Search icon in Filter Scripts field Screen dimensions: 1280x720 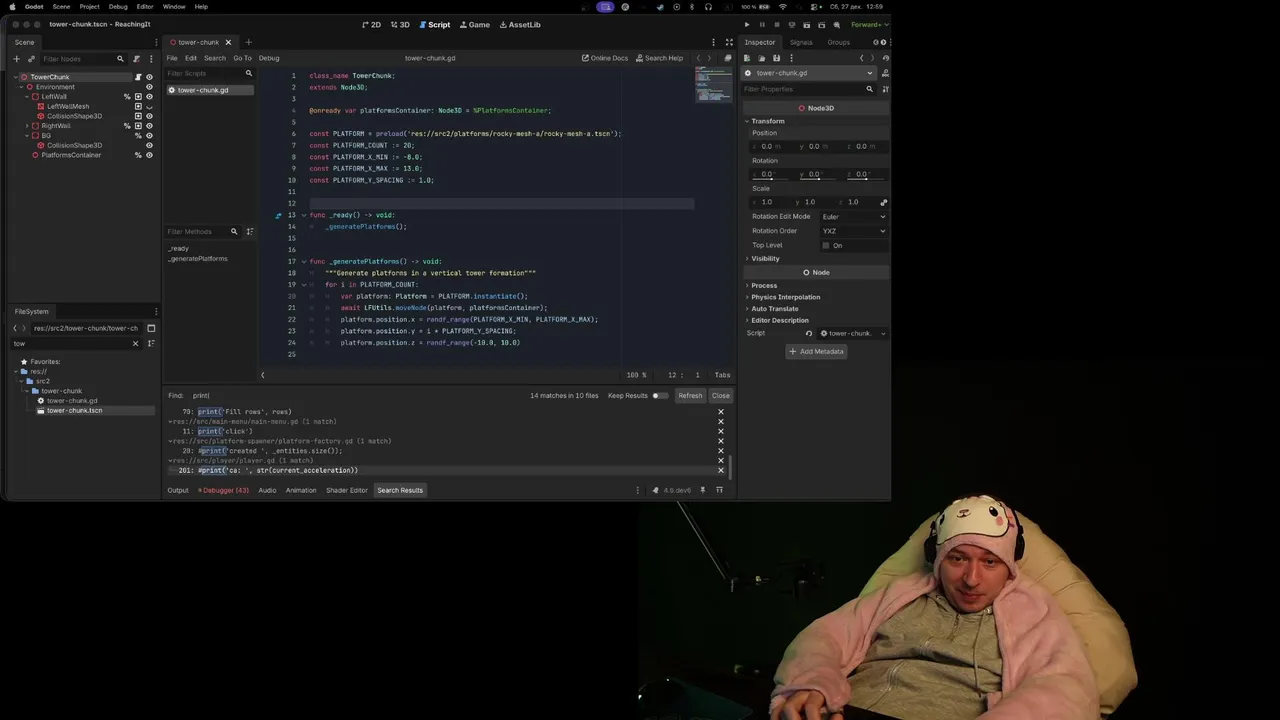249,73
